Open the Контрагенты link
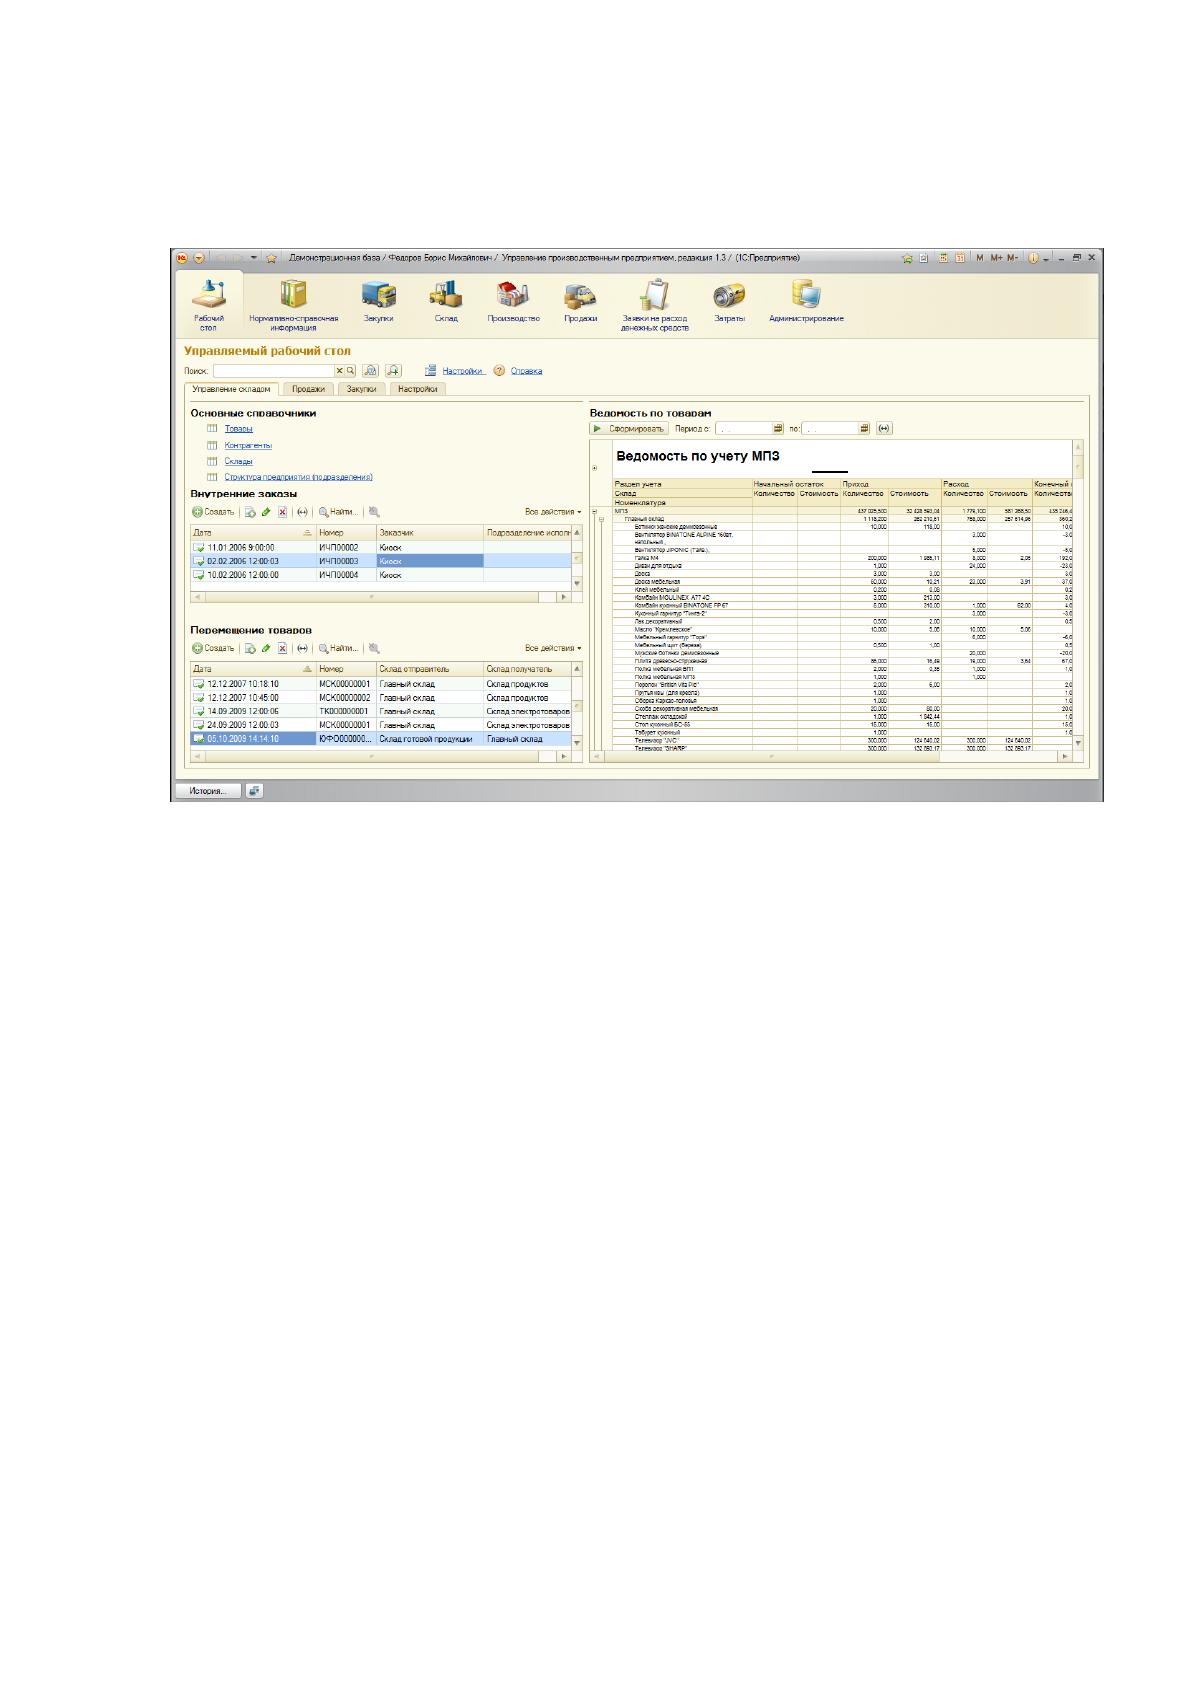The image size is (1191, 1684). point(248,445)
